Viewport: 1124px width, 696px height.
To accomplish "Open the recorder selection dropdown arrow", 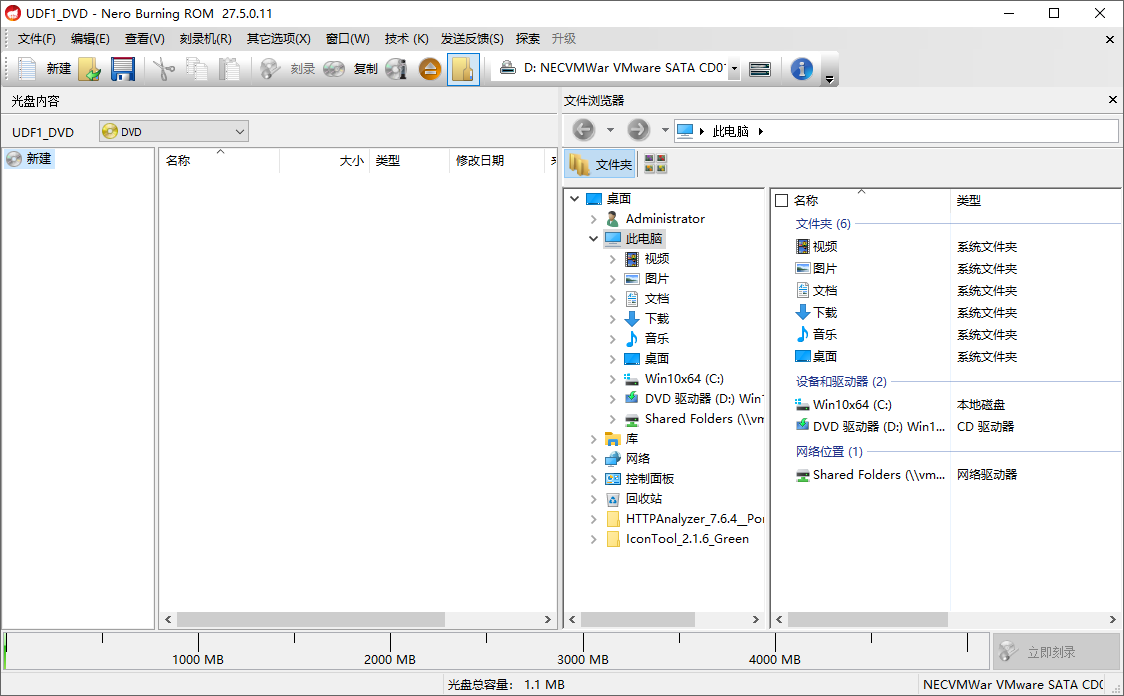I will 734,69.
